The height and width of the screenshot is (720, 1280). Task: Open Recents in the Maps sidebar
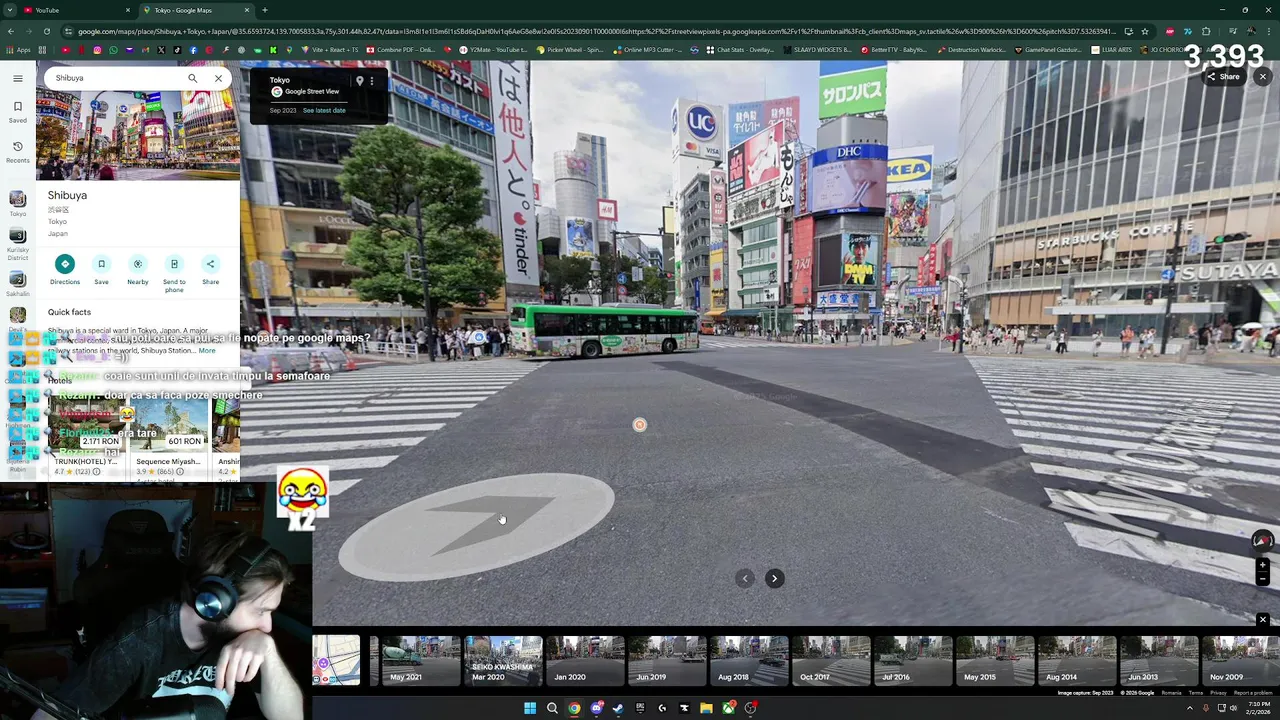click(x=18, y=151)
